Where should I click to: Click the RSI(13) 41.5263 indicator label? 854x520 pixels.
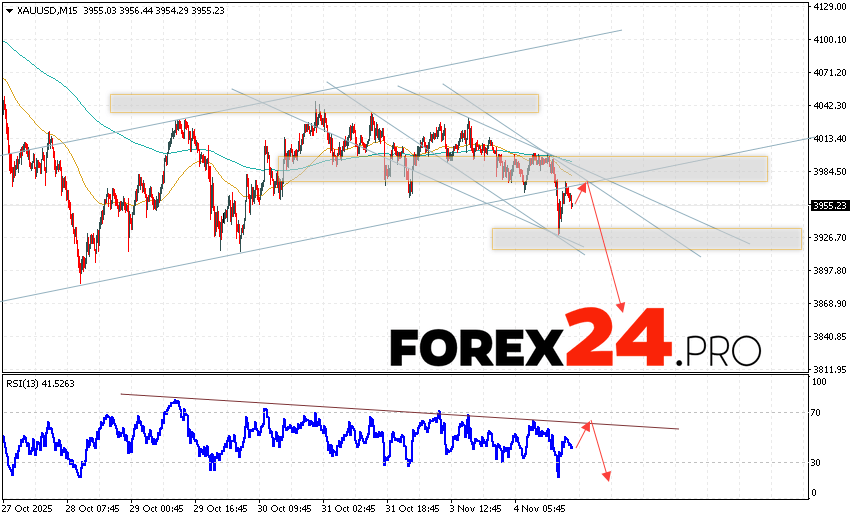40,384
